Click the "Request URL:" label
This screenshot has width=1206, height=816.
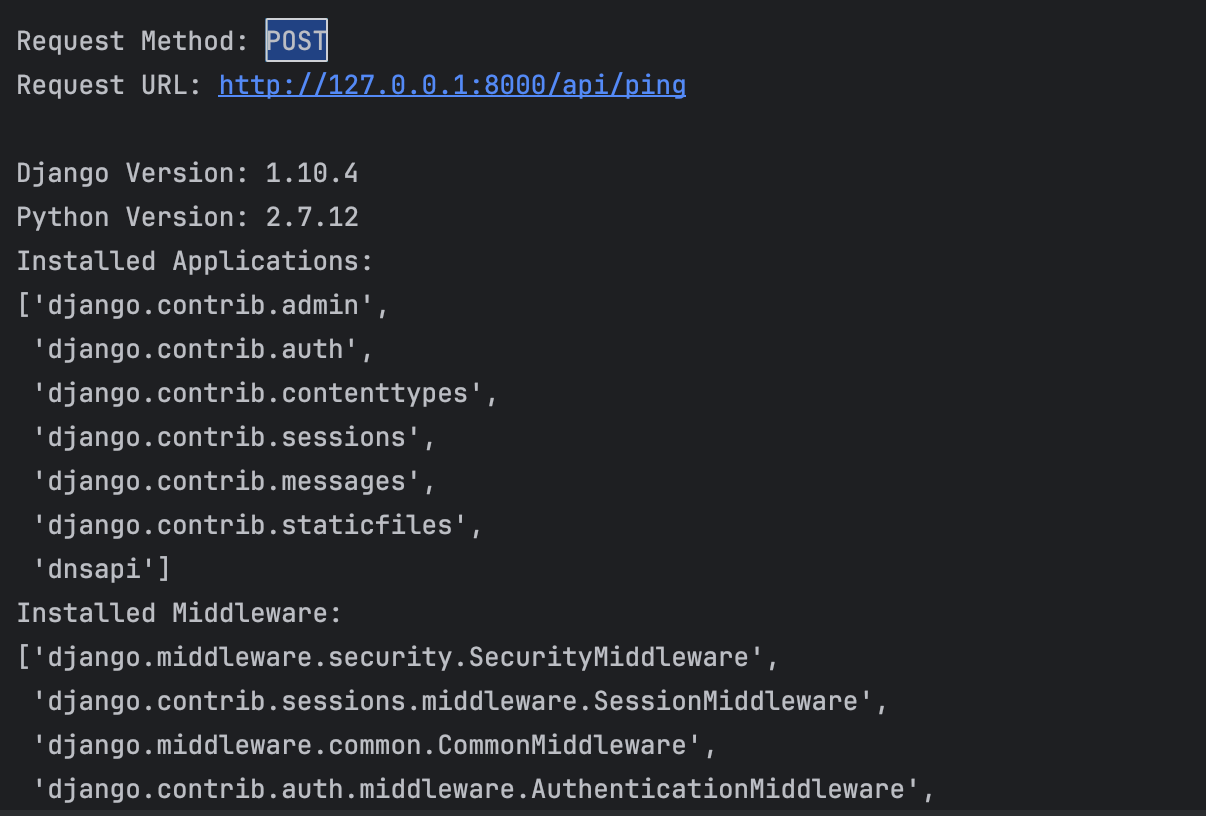coord(109,85)
